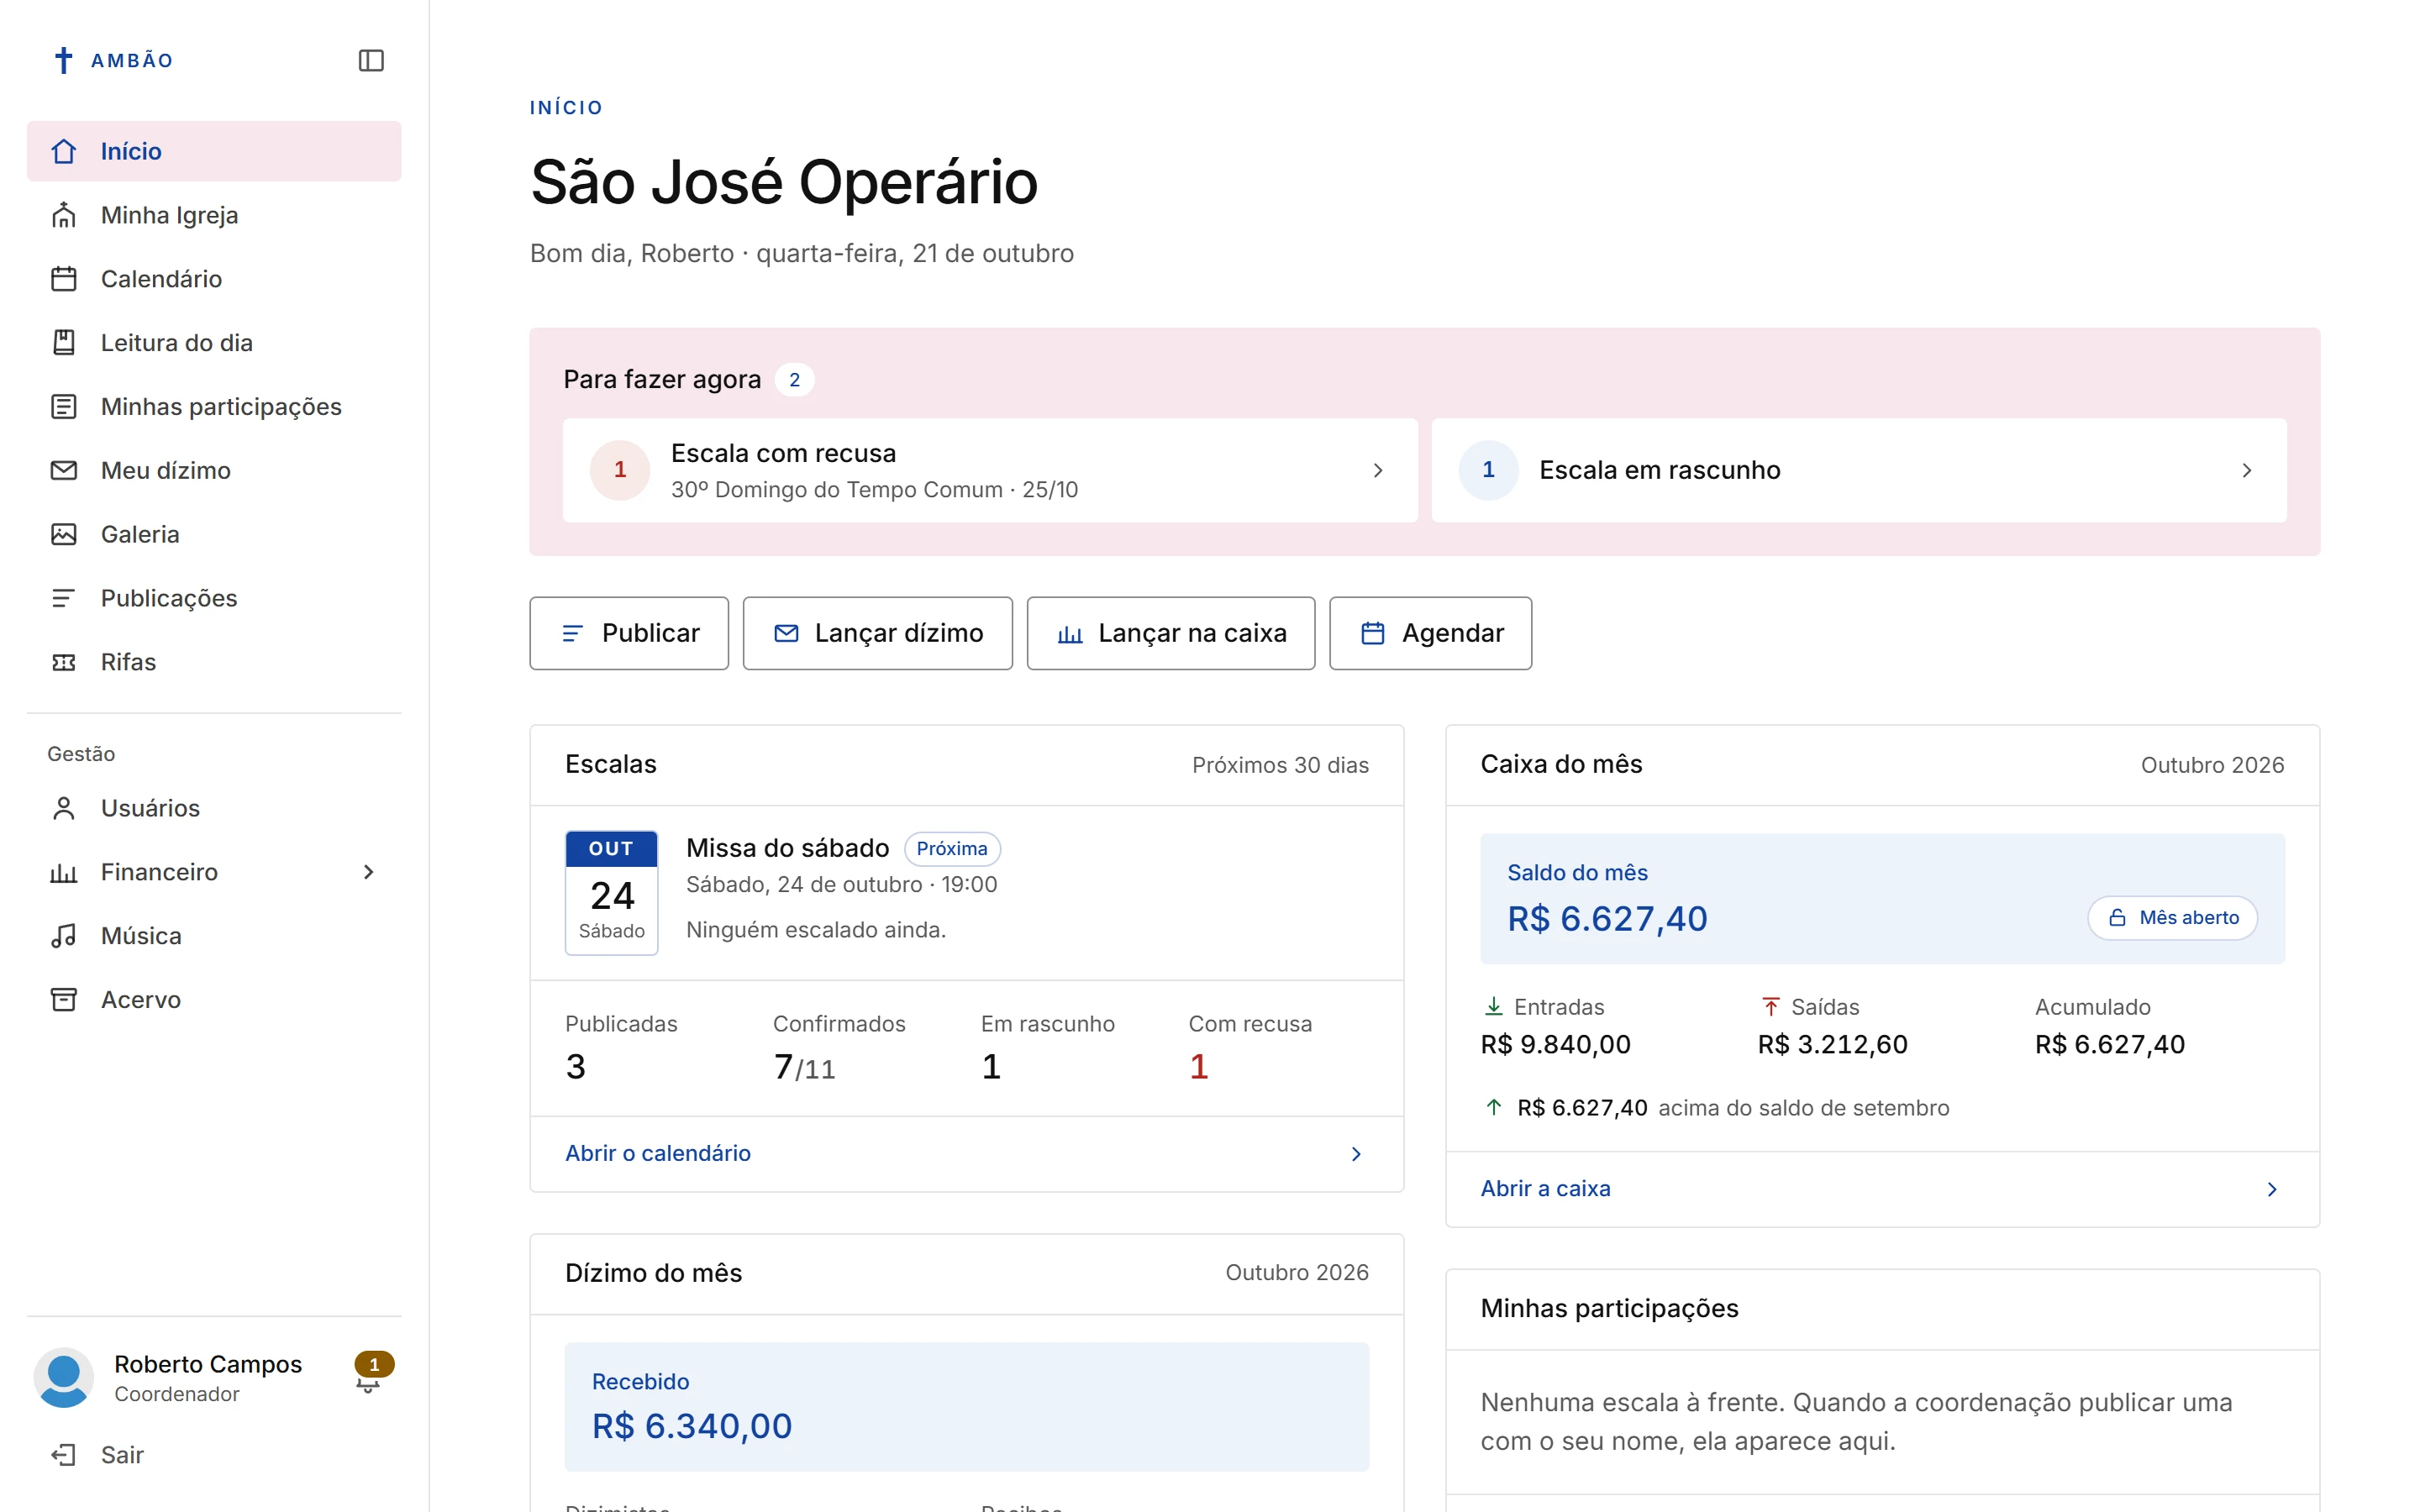Click the chevron beside Abrir a caixa
Image resolution: width=2420 pixels, height=1512 pixels.
click(2272, 1189)
